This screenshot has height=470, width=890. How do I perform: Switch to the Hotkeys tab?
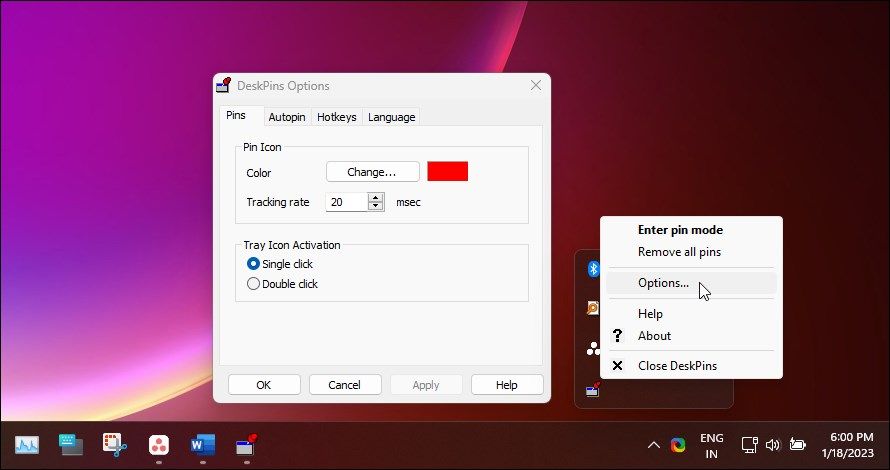[337, 117]
